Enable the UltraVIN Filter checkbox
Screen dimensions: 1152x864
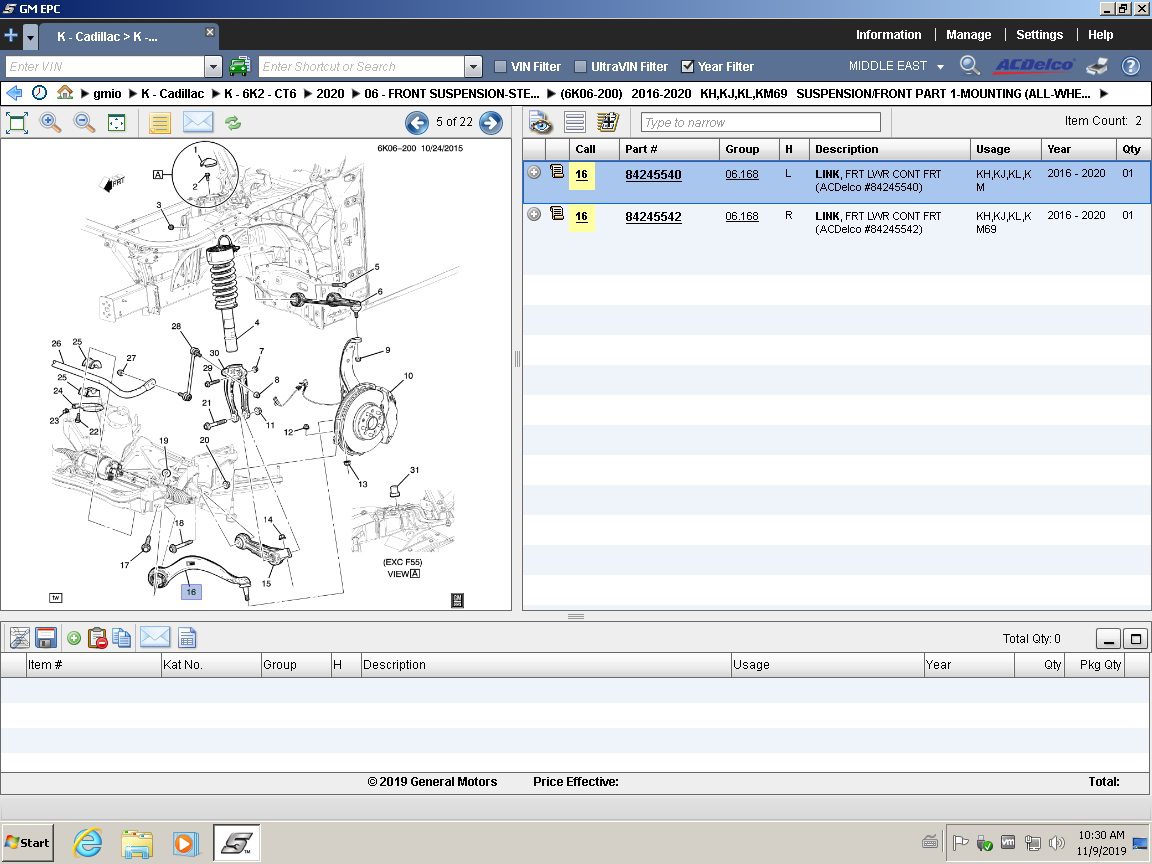581,67
